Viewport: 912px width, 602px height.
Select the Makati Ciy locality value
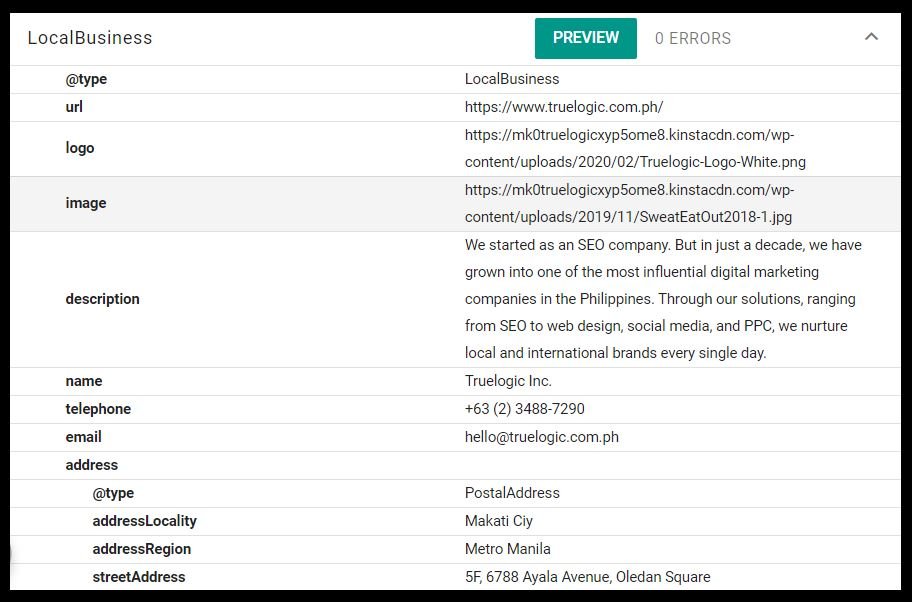[x=498, y=521]
